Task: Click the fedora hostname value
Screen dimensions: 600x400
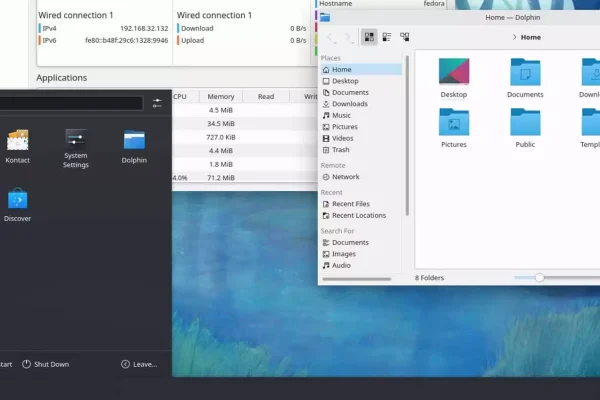Action: click(434, 3)
